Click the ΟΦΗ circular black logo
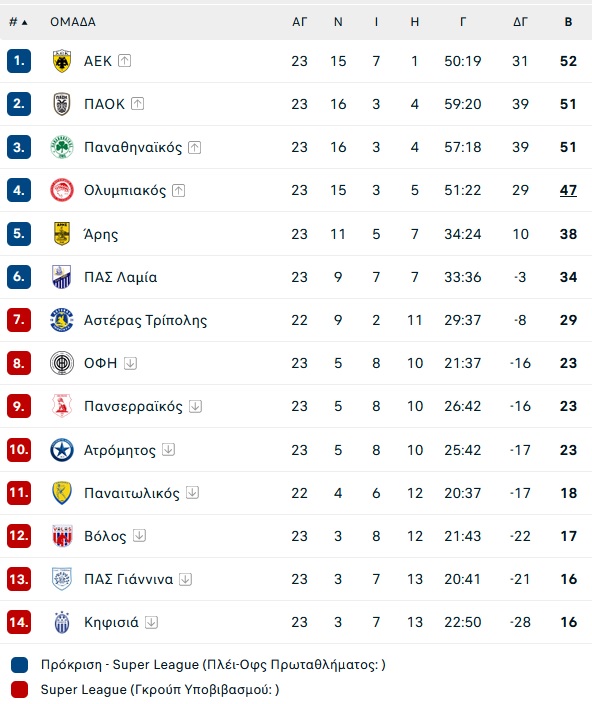This screenshot has width=592, height=704. (62, 363)
